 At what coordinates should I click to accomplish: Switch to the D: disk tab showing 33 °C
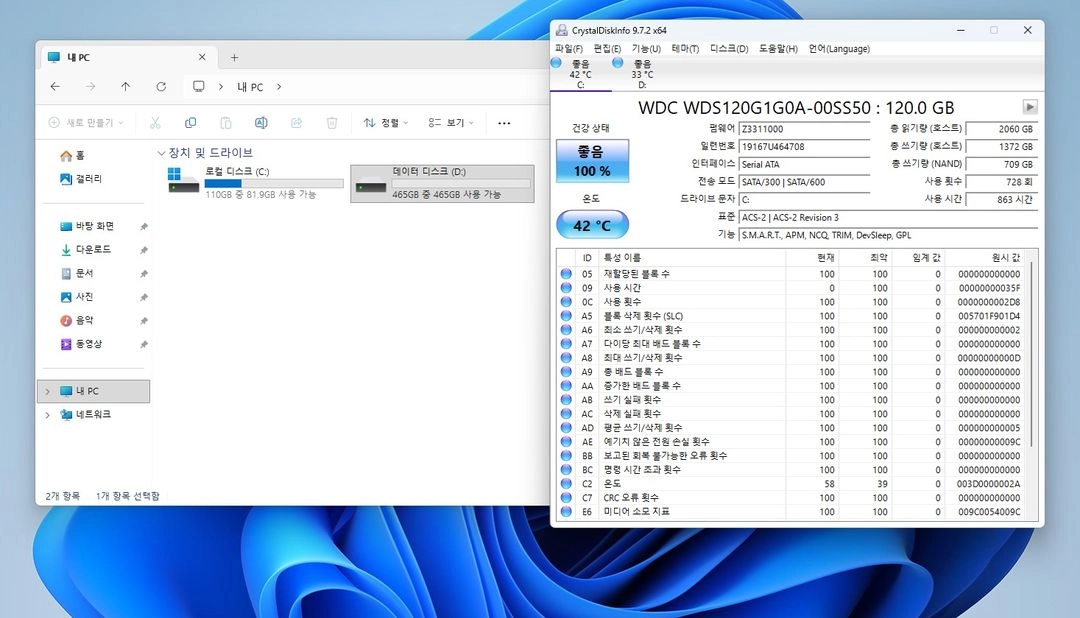[x=641, y=74]
